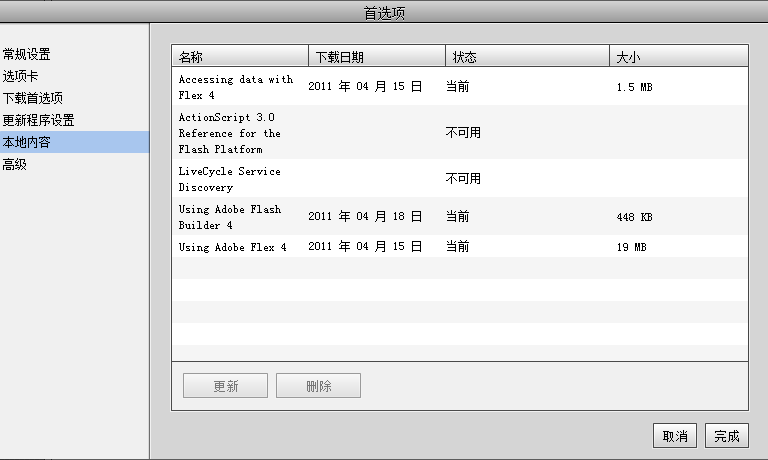This screenshot has height=460, width=768.
Task: Click 当前 status of Using Adobe Flex 4
Action: (457, 246)
